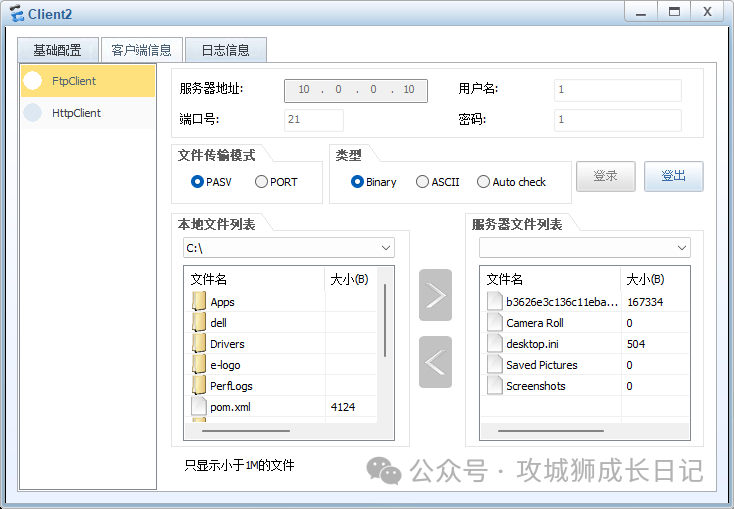
Task: Click the size value 504
Action: click(x=636, y=344)
